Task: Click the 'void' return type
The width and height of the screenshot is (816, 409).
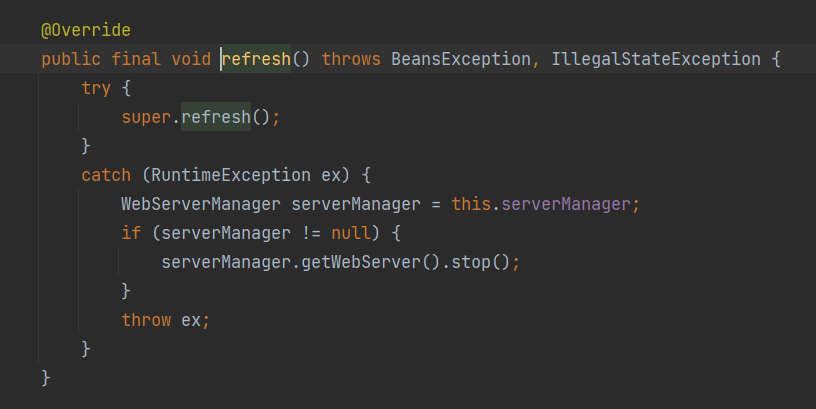Action: pyautogui.click(x=191, y=59)
